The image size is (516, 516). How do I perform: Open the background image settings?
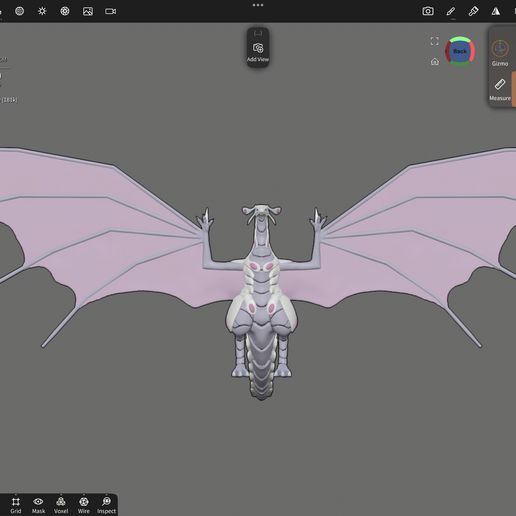88,11
